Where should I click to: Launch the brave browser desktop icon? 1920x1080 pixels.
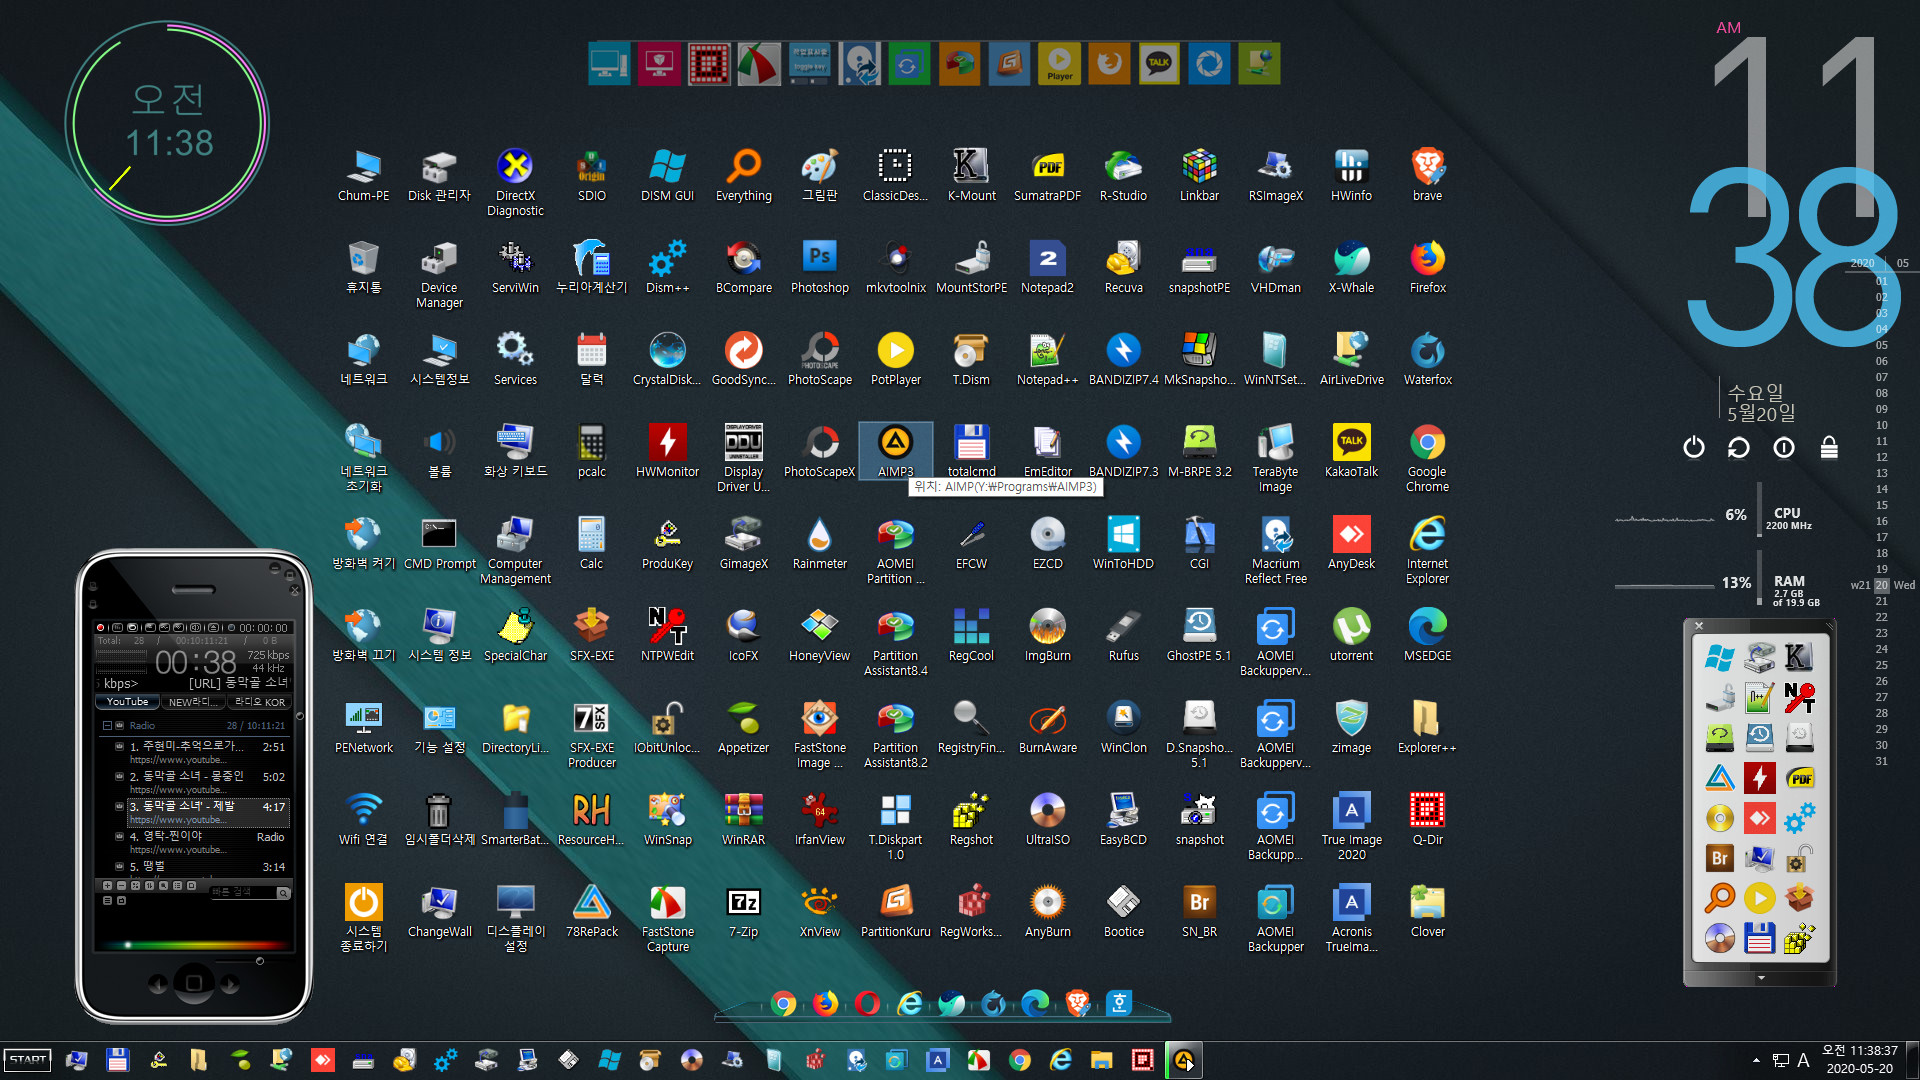click(x=1427, y=175)
